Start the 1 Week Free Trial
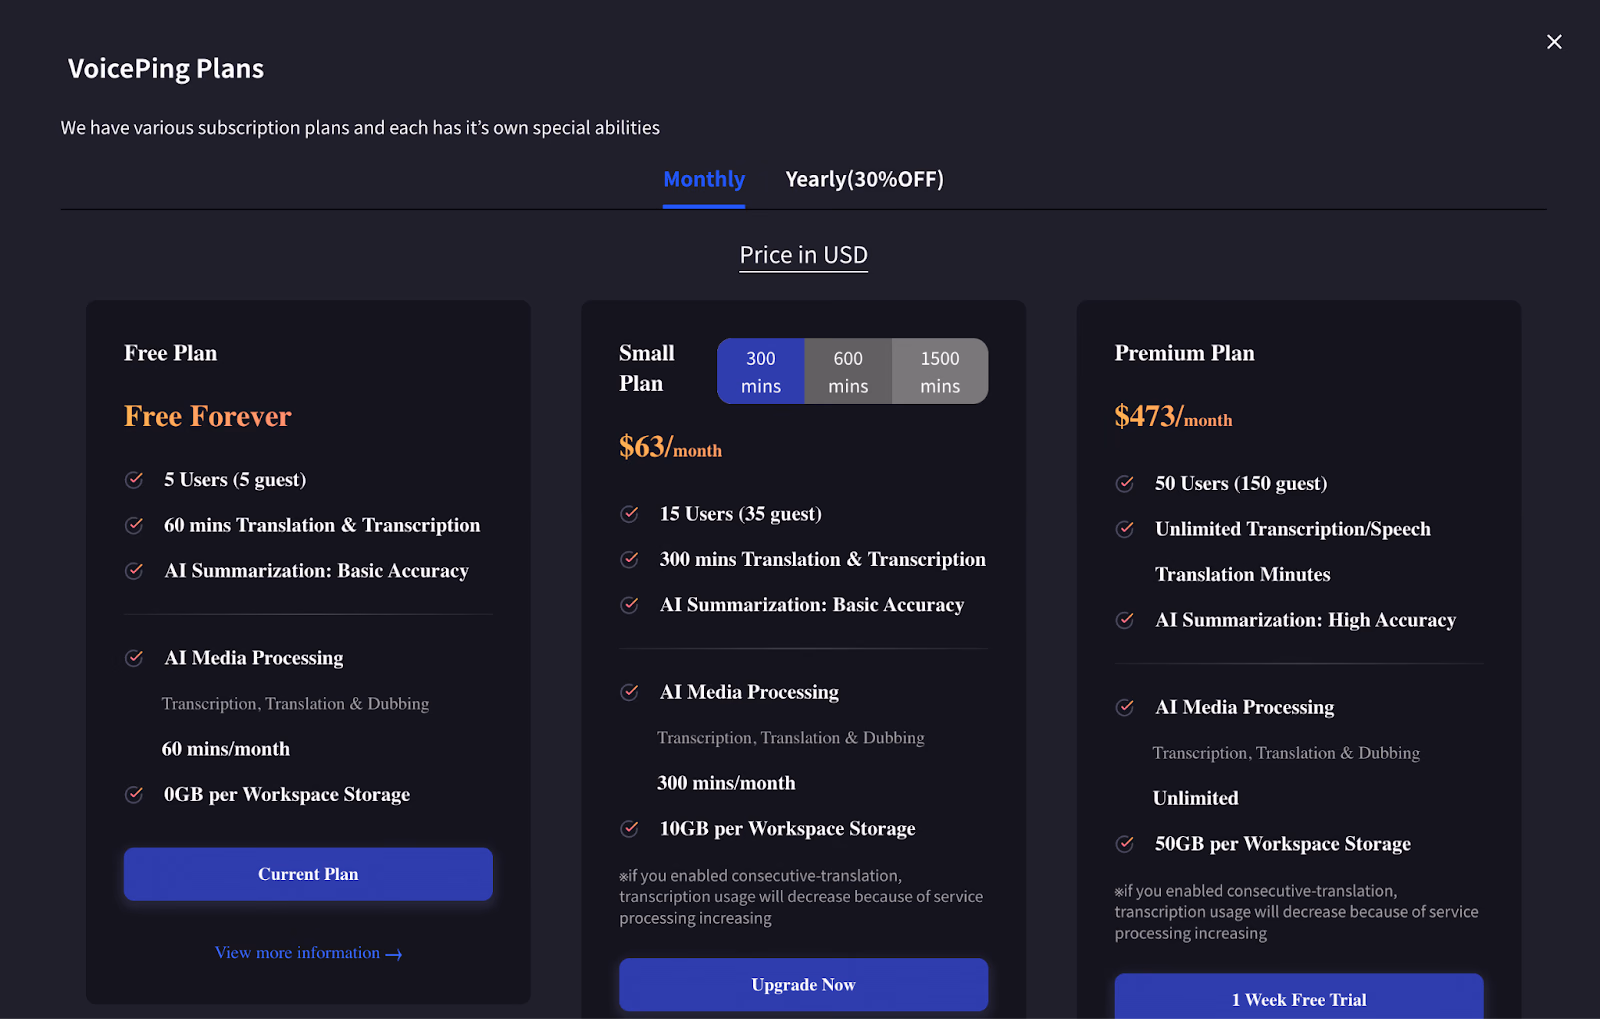This screenshot has height=1019, width=1600. point(1299,998)
